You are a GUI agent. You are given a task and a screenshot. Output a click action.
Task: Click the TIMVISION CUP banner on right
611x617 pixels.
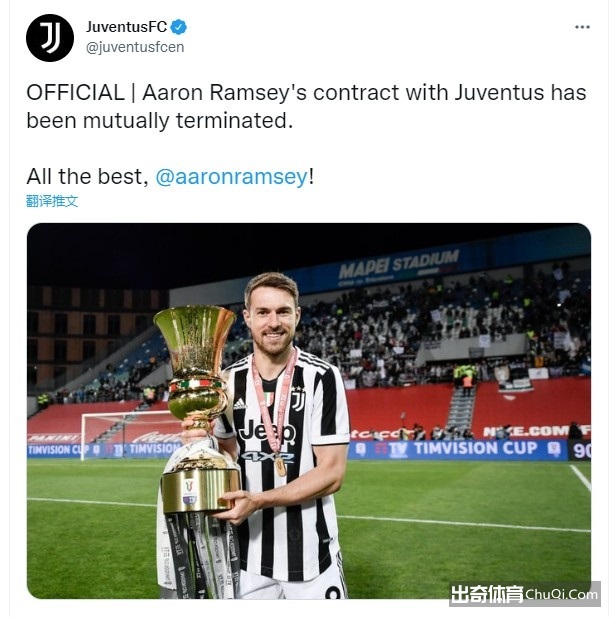475,449
